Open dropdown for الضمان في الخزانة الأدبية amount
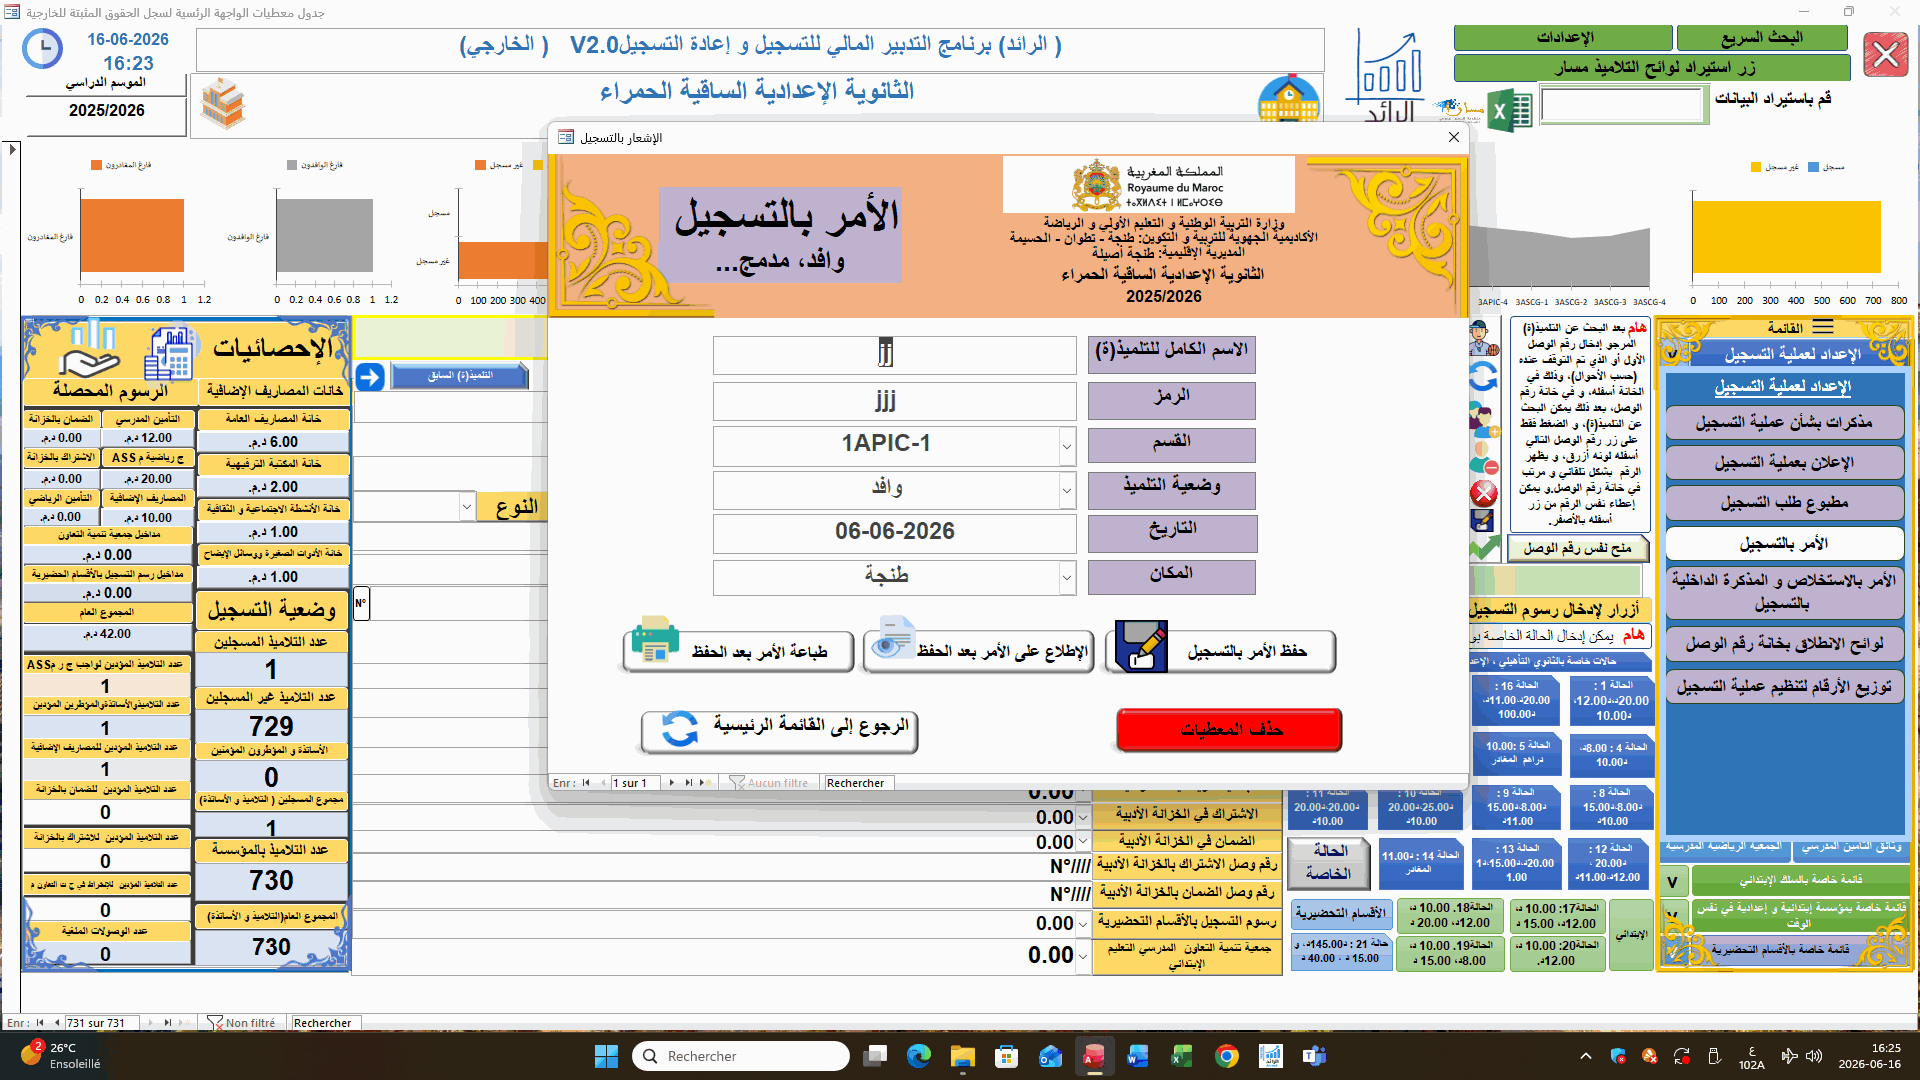This screenshot has height=1080, width=1920. (1083, 842)
